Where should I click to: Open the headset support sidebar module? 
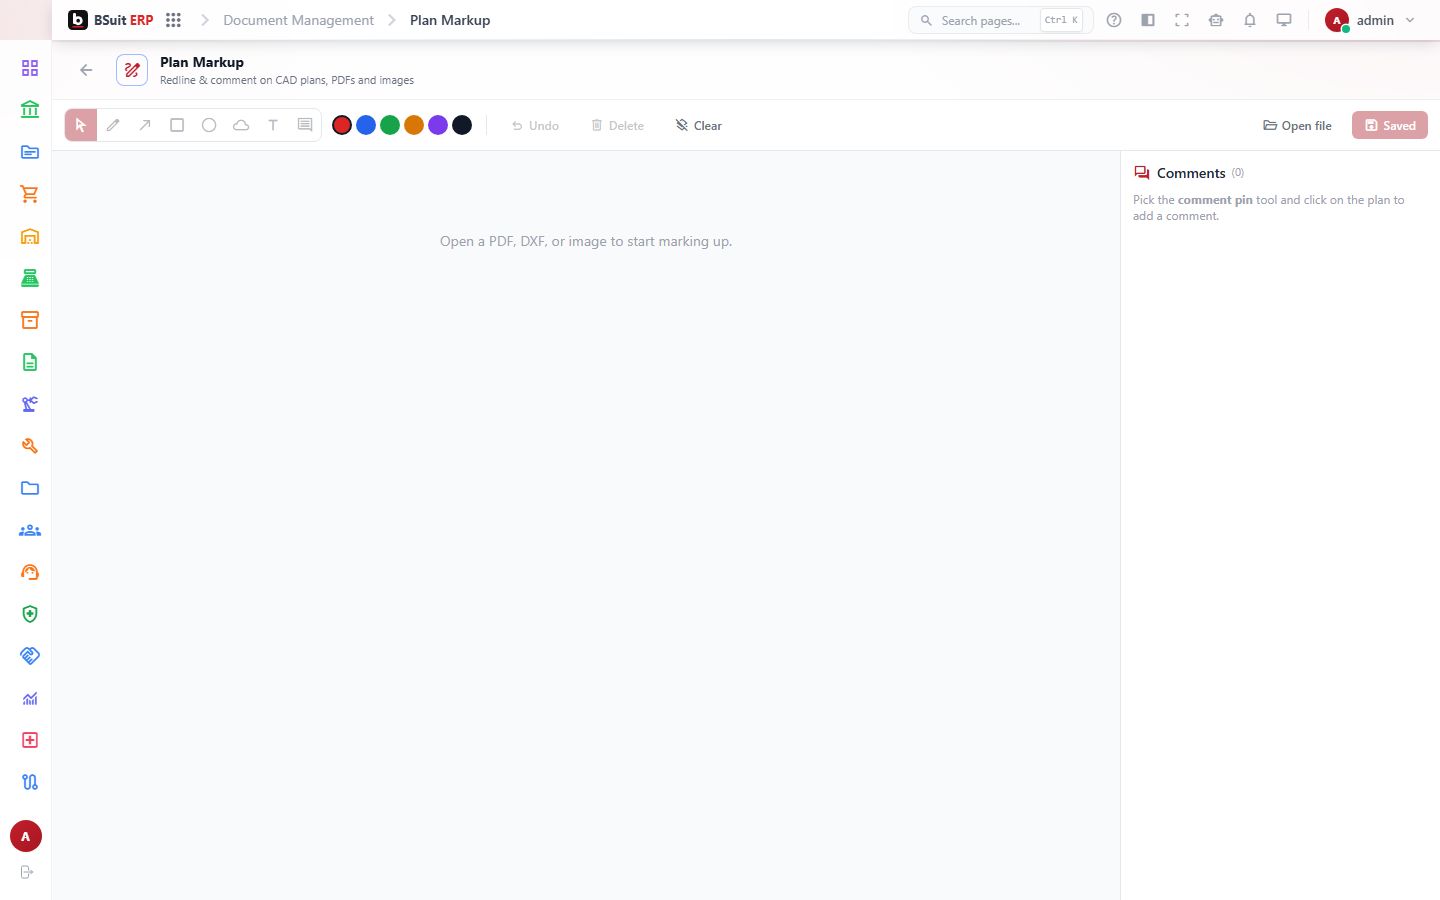tap(30, 572)
